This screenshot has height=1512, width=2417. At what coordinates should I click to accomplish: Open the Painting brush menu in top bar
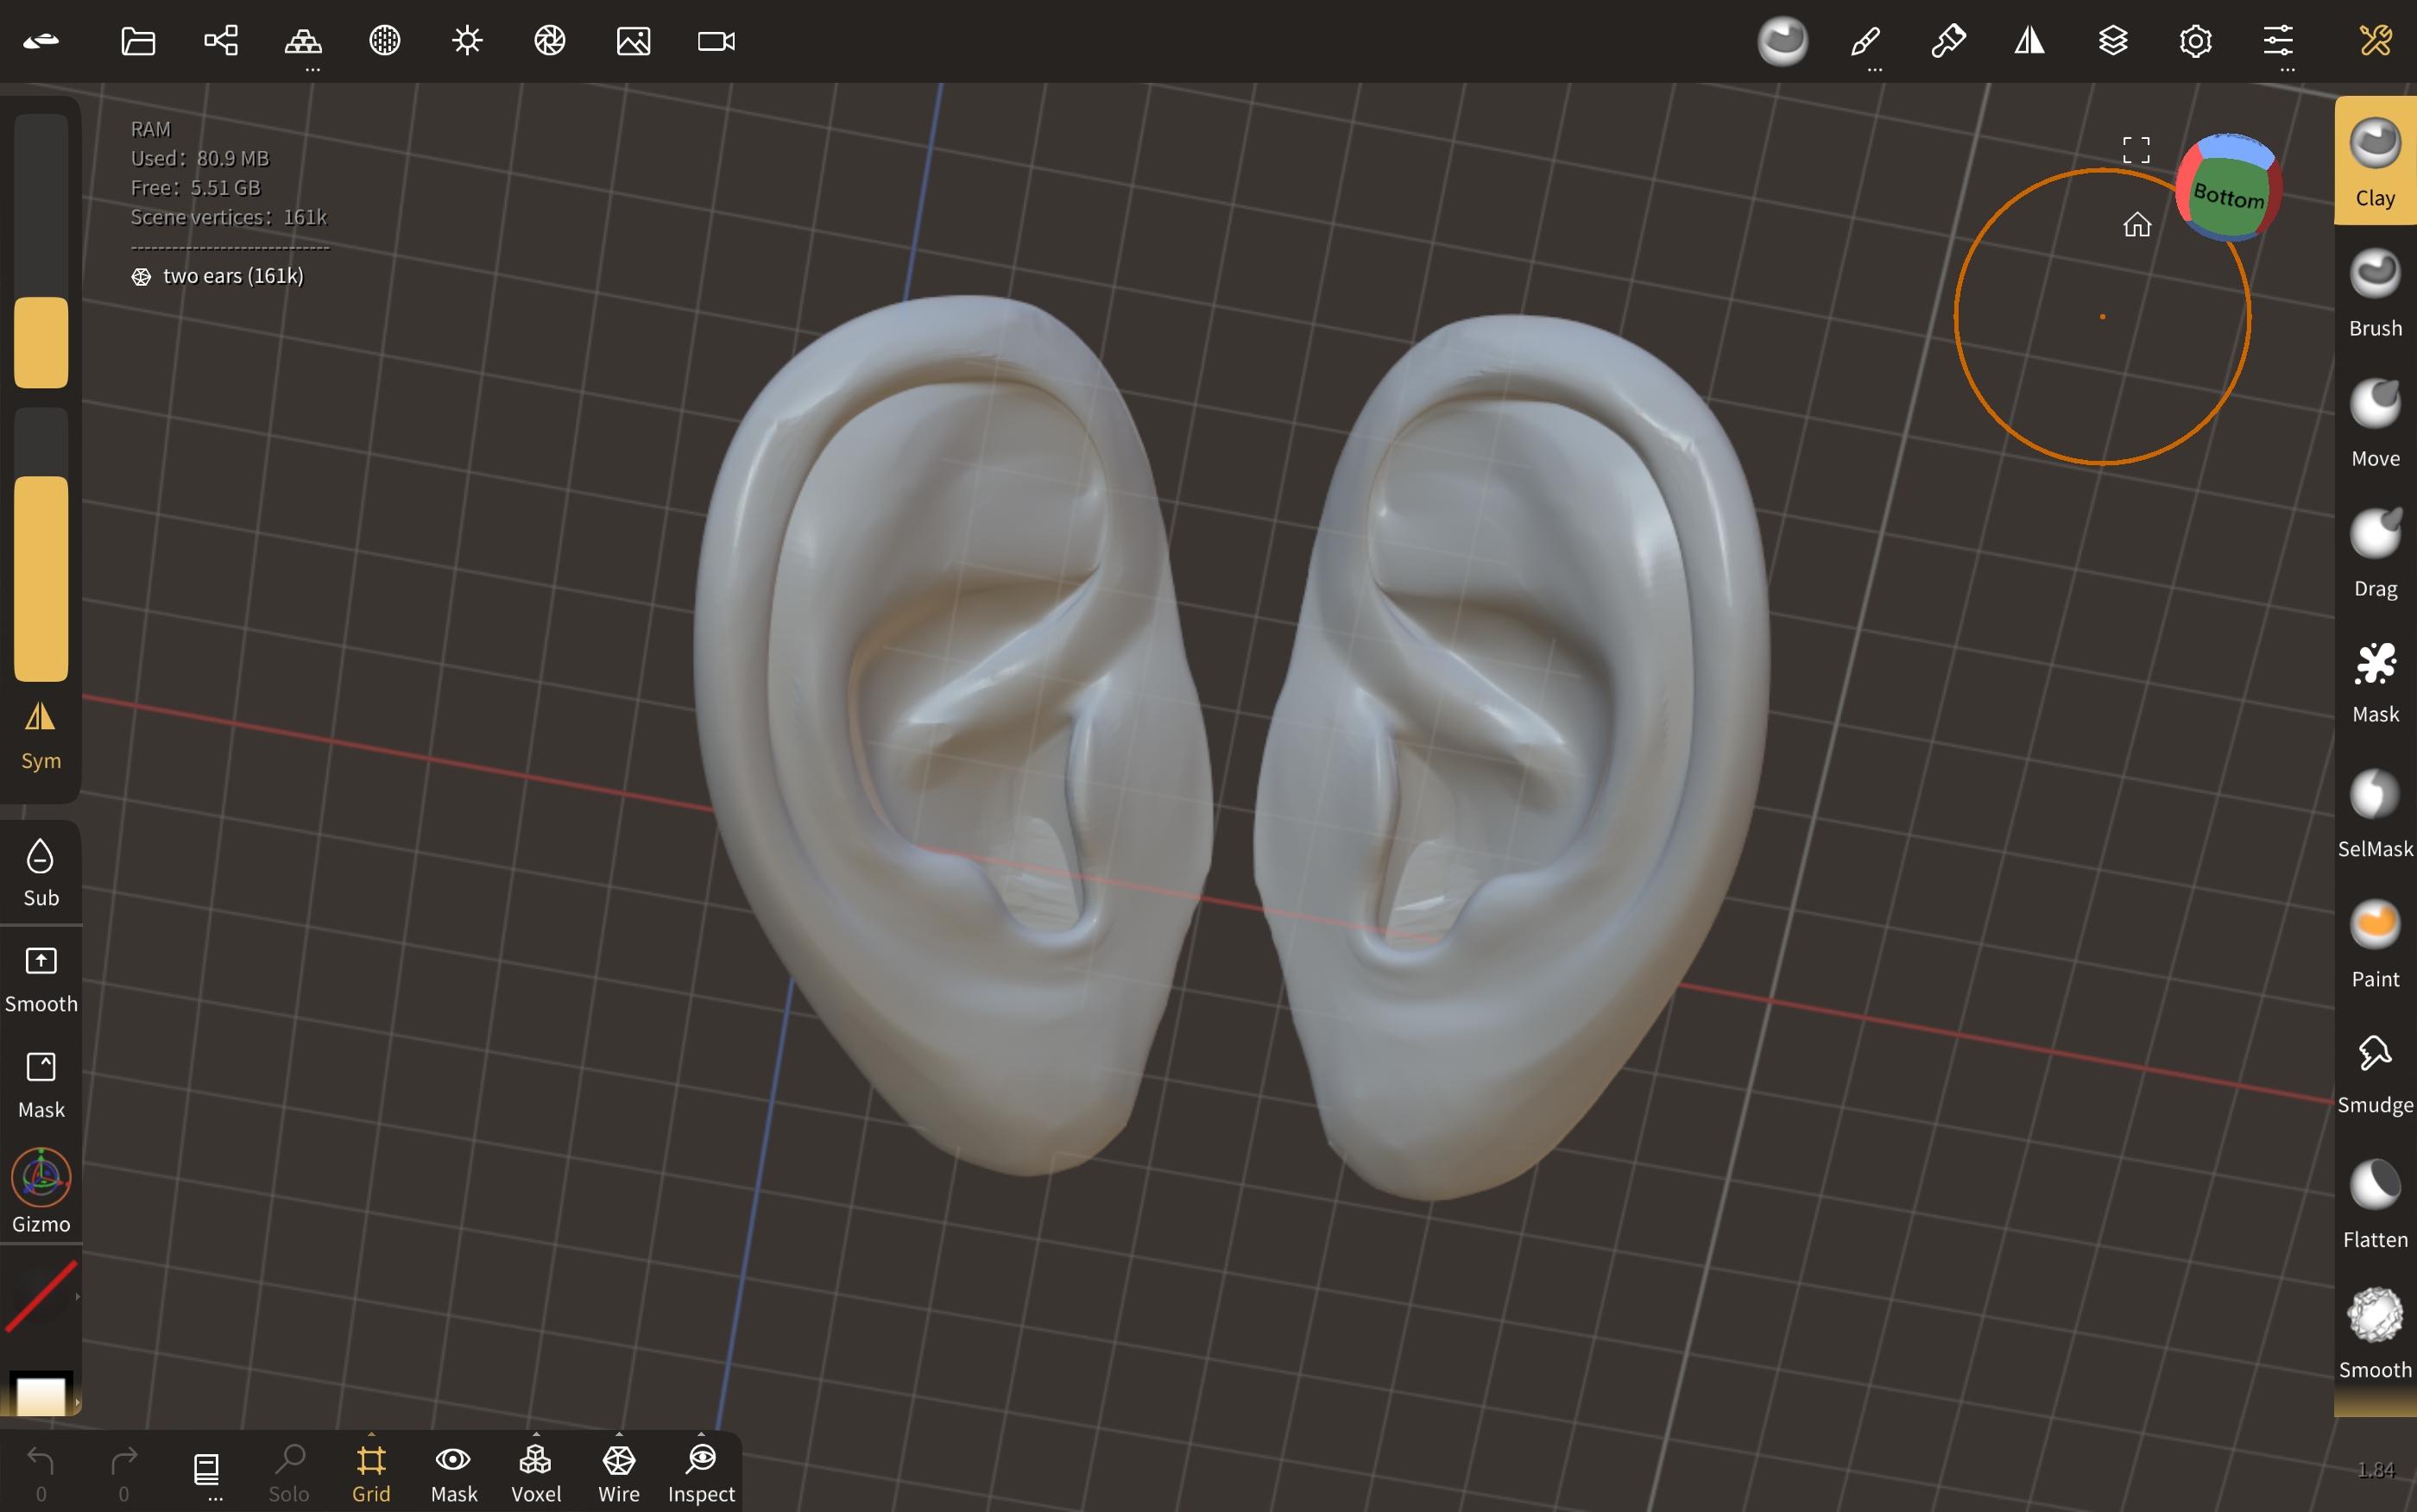click(1948, 41)
